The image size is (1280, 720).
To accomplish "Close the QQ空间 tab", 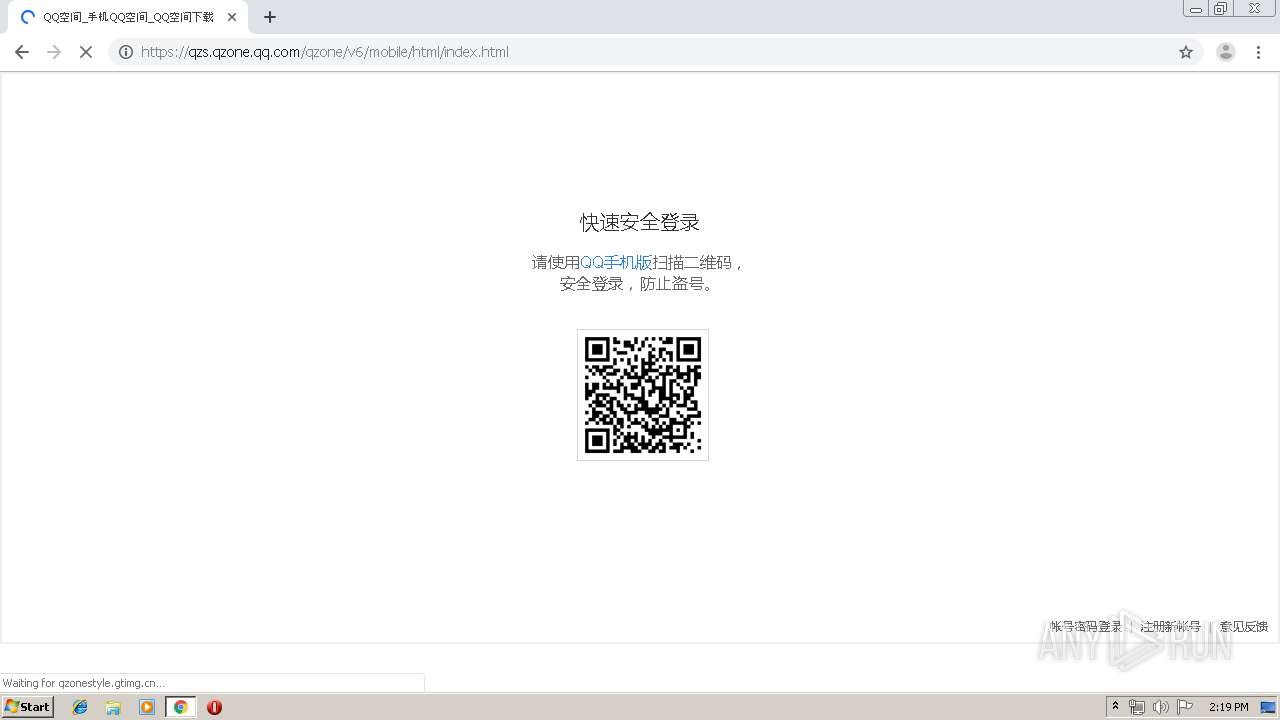I will (232, 17).
